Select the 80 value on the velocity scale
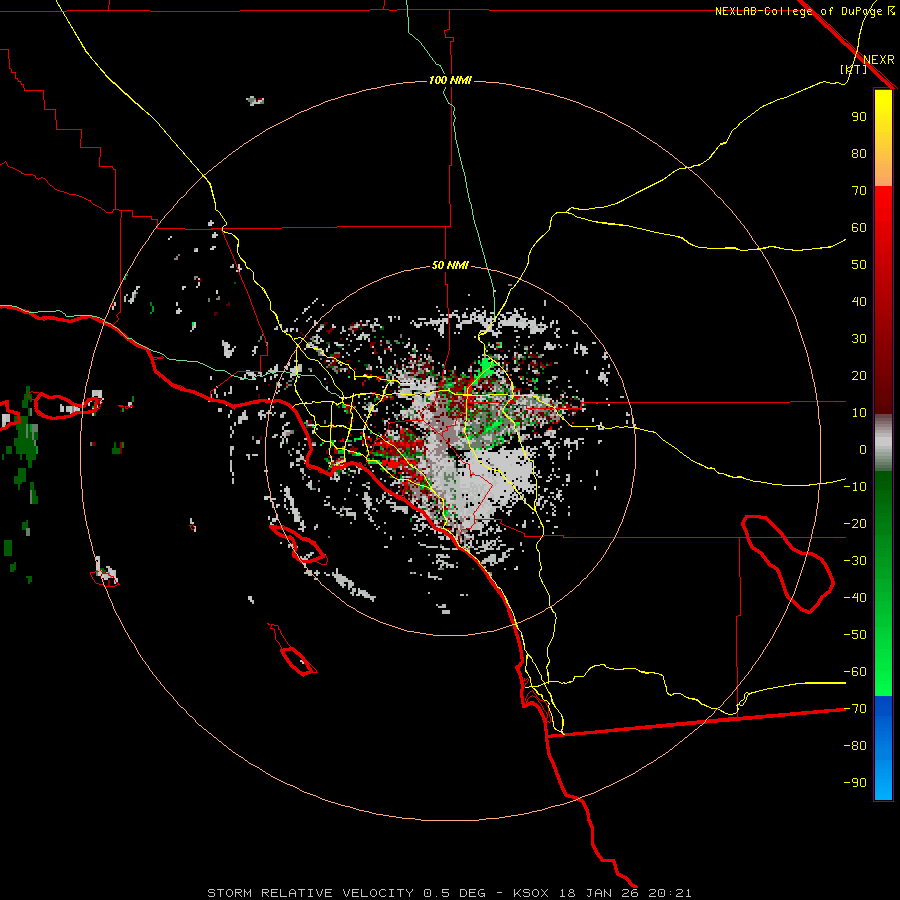 [x=859, y=154]
